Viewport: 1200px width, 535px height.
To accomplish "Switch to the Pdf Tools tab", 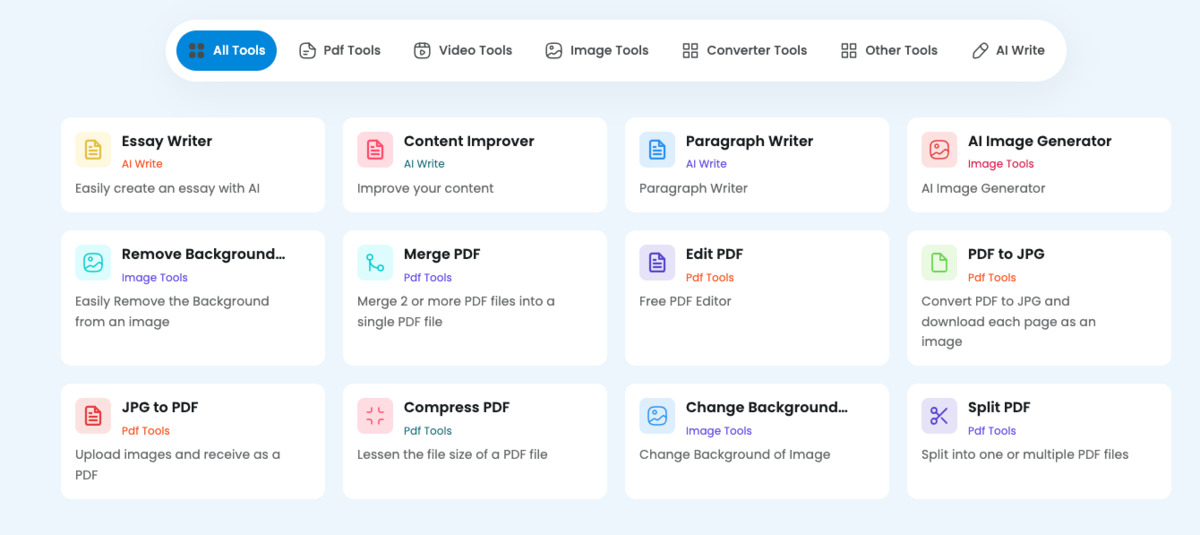I will pyautogui.click(x=340, y=50).
